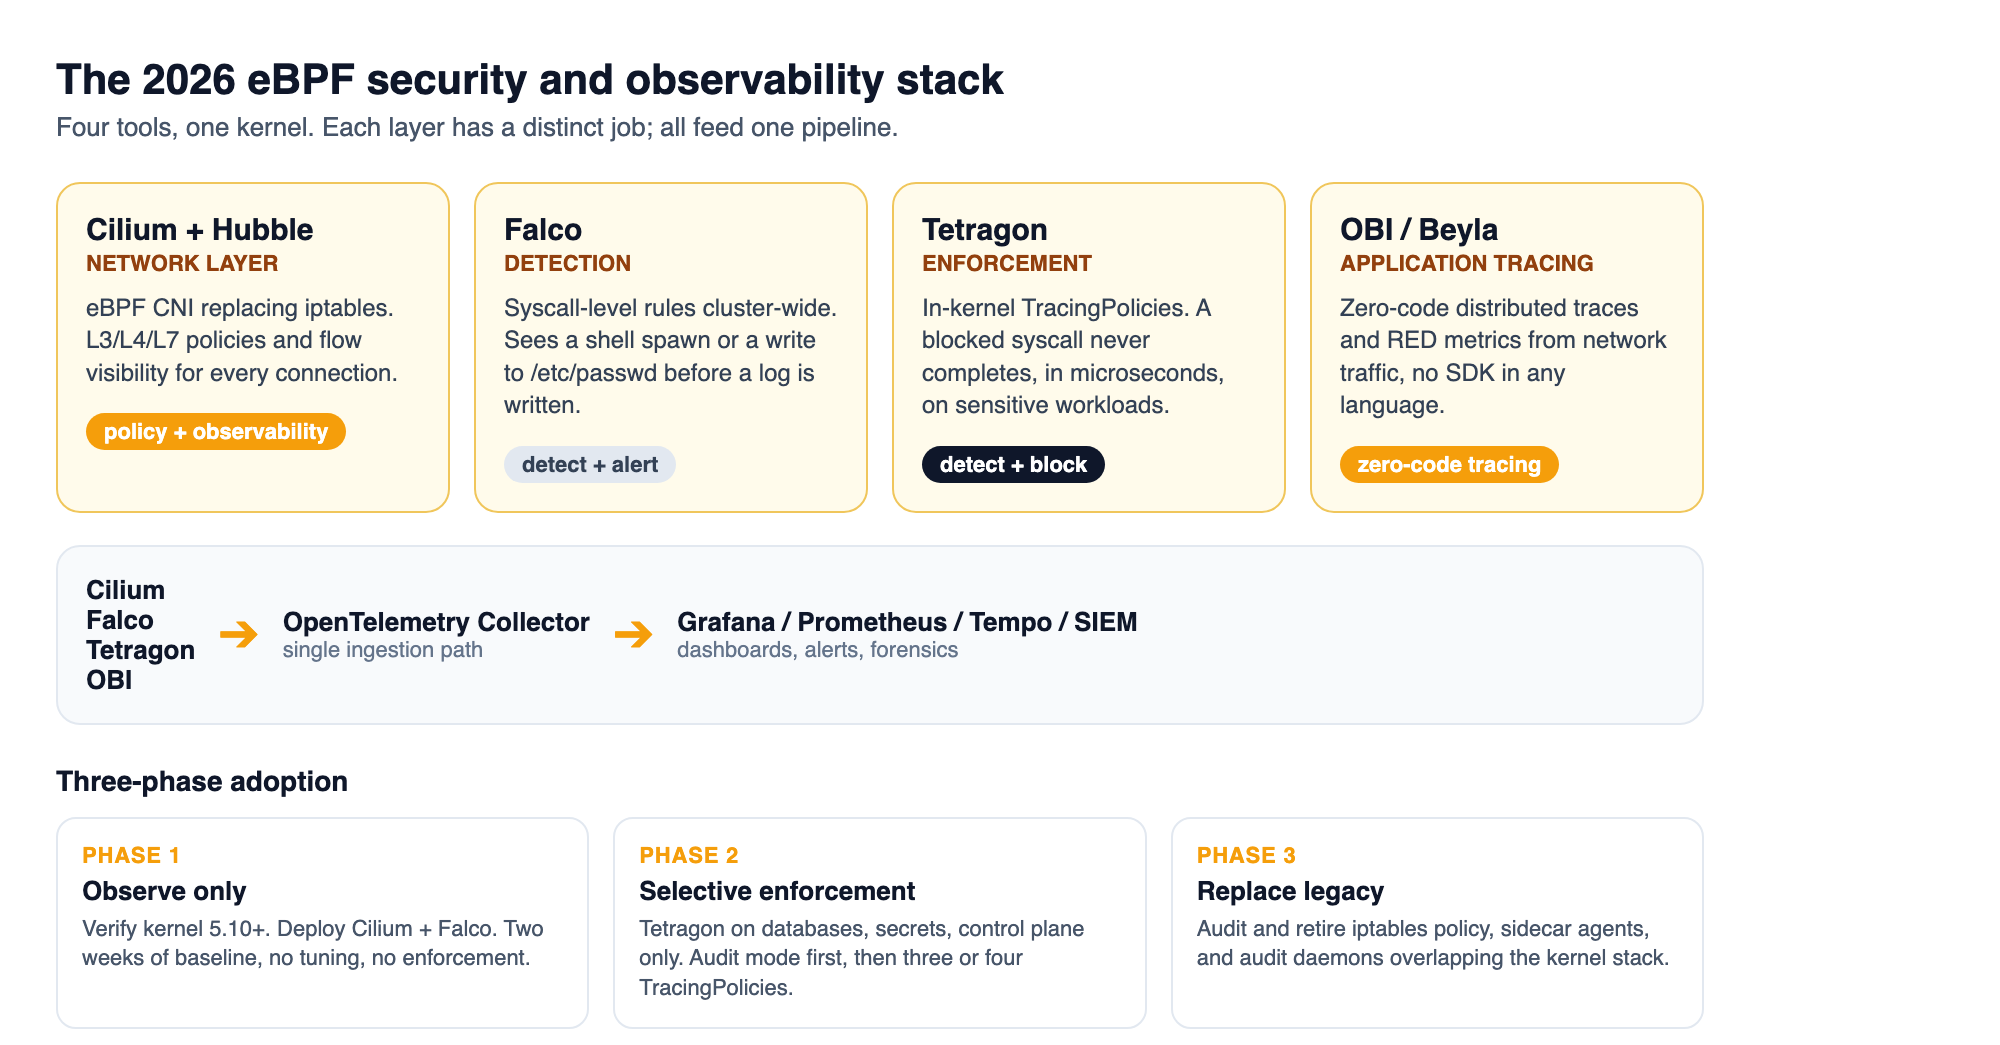Click the 'In-kernel TracingPolicies' description

coord(1073,357)
